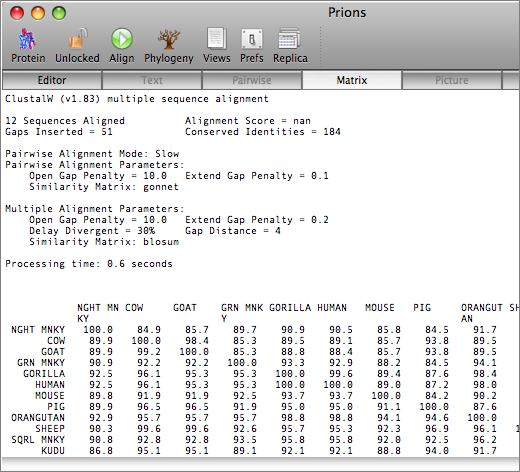Click the Protein toolbar icon

pos(28,39)
